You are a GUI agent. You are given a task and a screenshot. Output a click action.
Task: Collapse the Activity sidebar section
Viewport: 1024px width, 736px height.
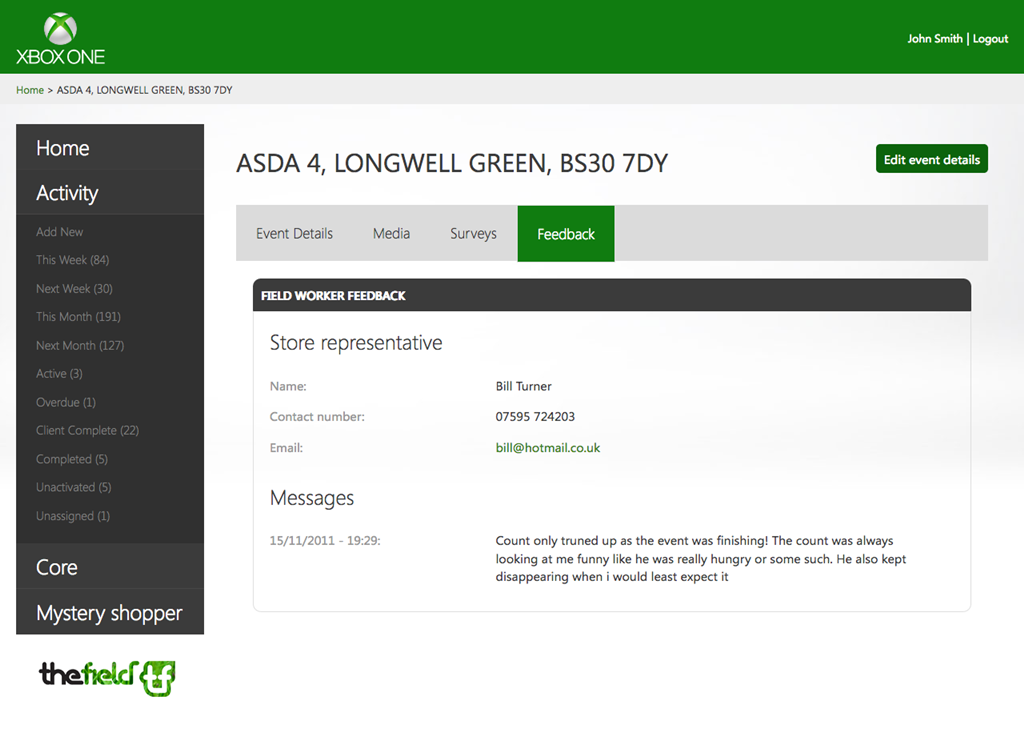click(x=67, y=193)
